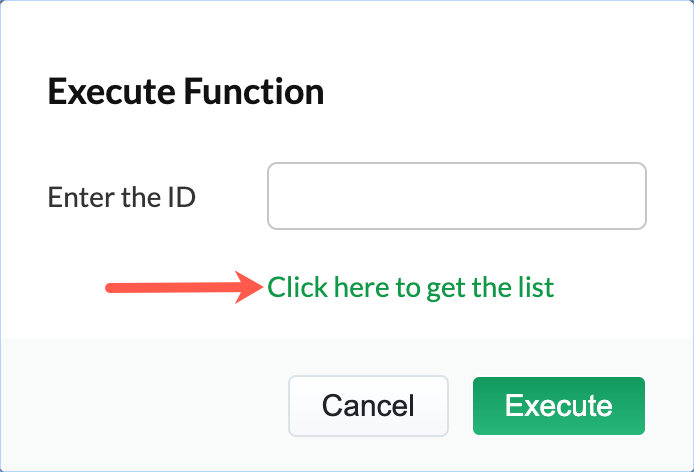This screenshot has width=694, height=472.
Task: Place cursor in the empty ID field
Action: pos(457,196)
